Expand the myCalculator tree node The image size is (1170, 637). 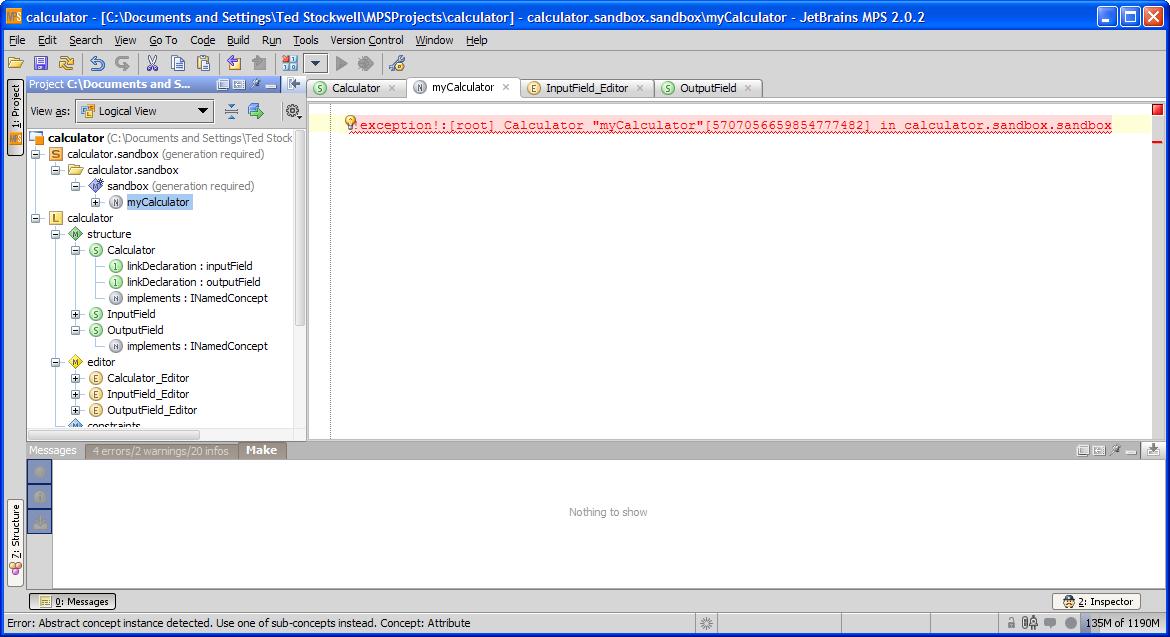96,202
